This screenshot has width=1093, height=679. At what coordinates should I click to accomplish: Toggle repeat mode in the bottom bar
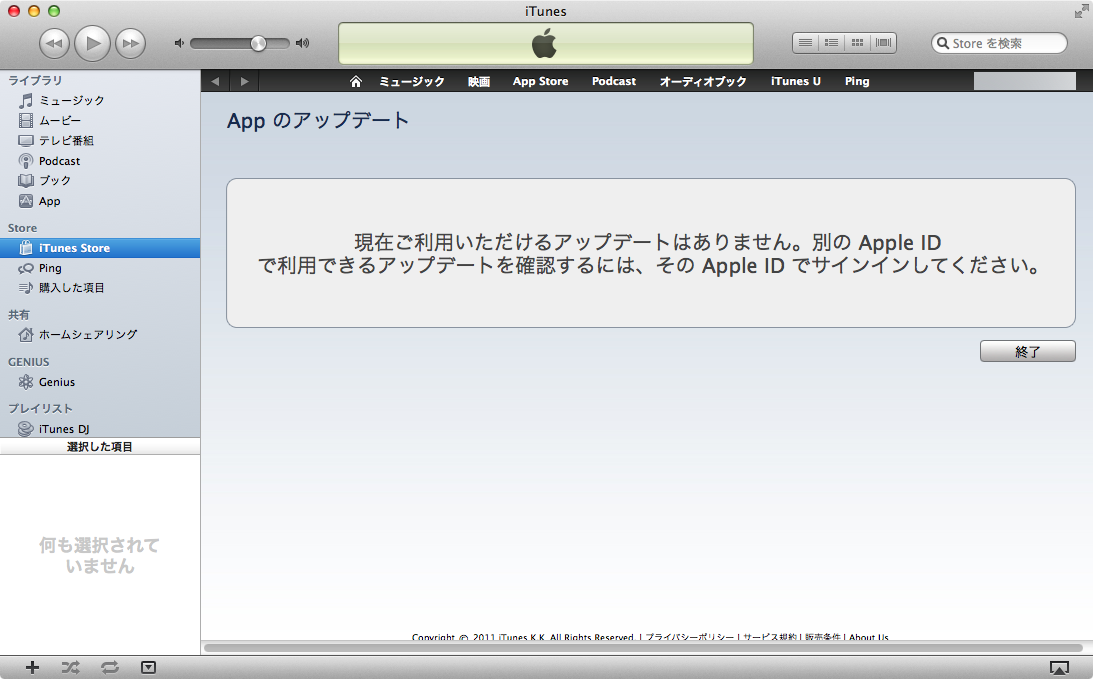[109, 667]
